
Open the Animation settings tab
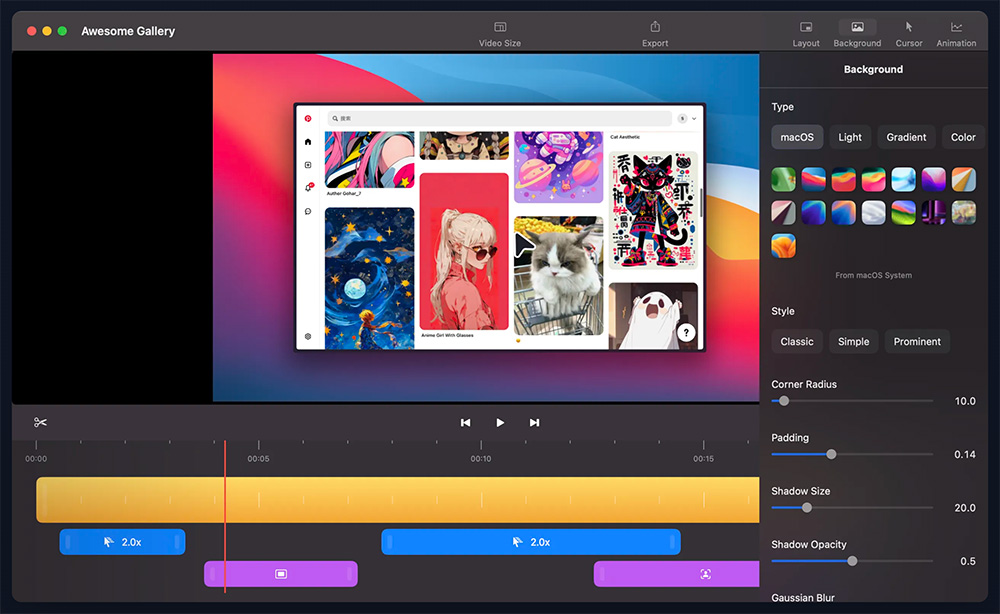pos(956,34)
